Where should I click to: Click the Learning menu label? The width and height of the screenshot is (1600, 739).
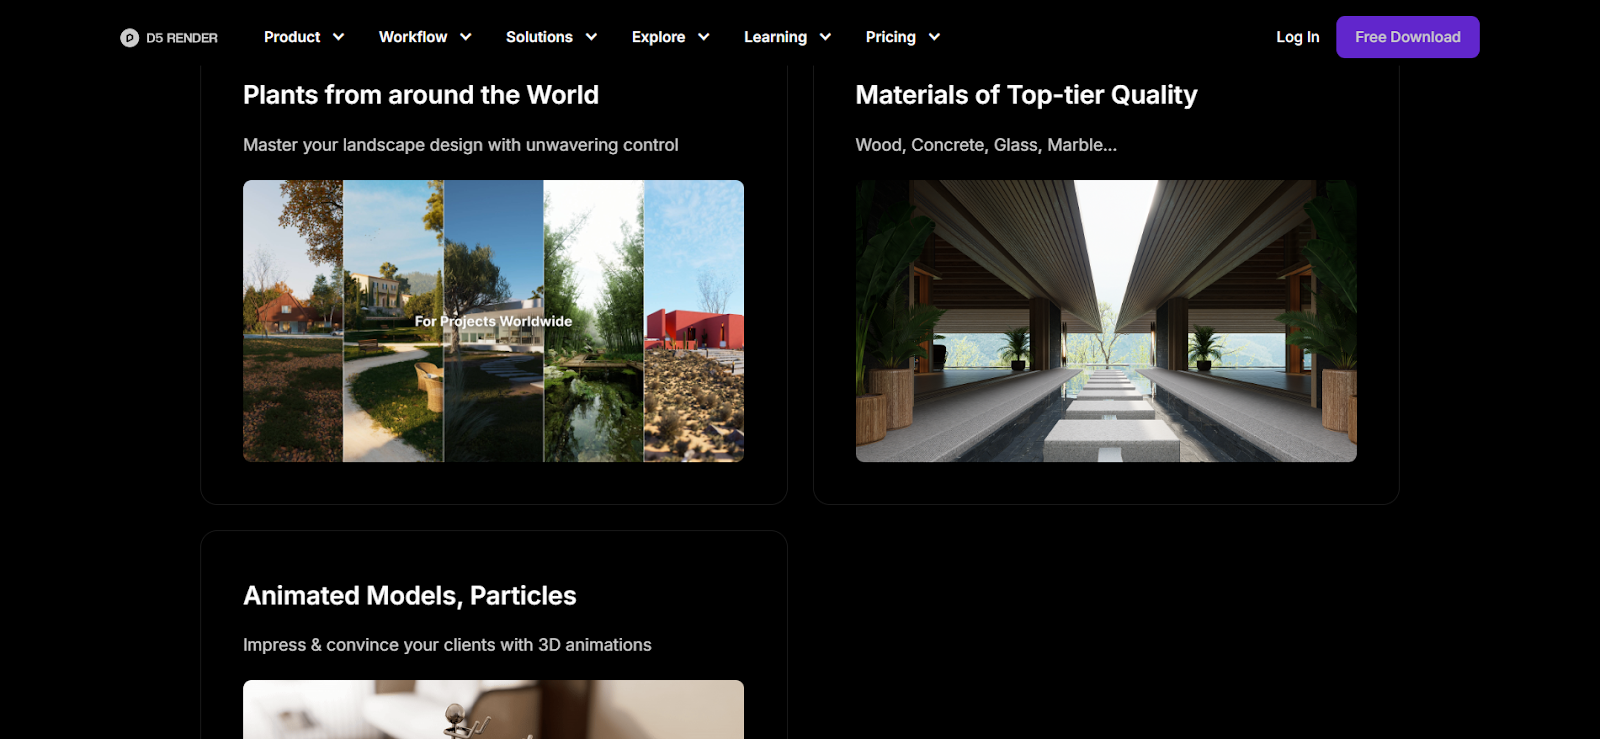pos(775,37)
